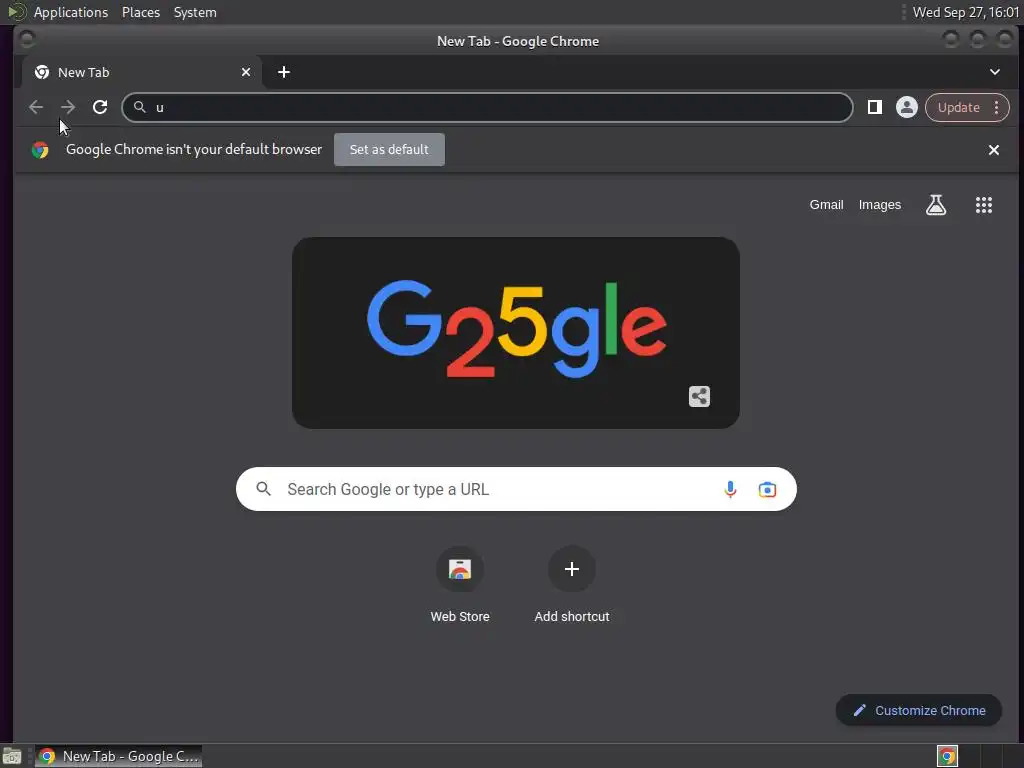Open the Google apps grid
Screen dimensions: 1024x768
984,205
